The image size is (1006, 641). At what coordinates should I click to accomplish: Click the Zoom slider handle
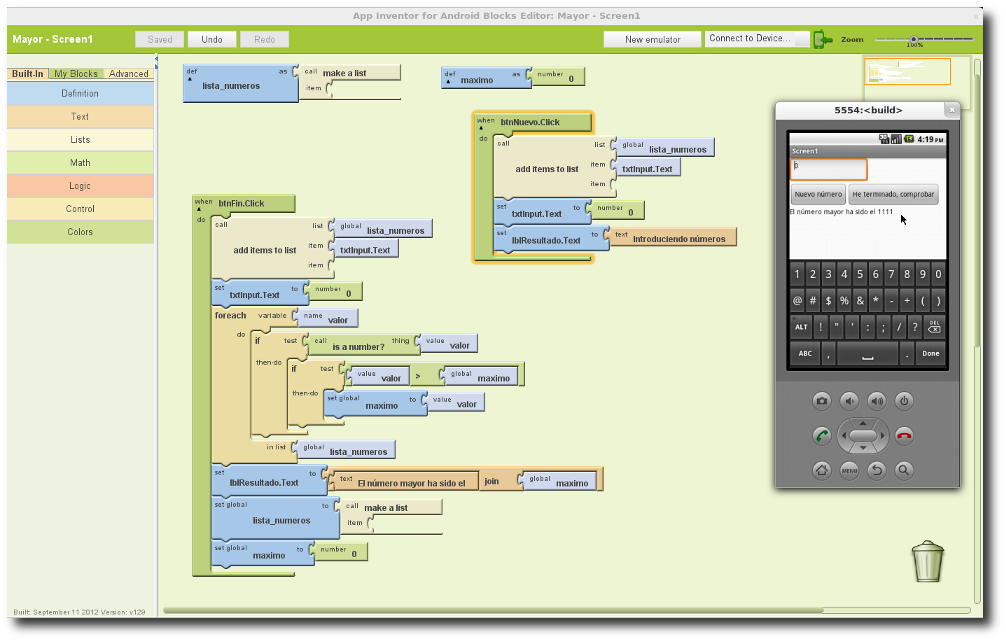(913, 39)
